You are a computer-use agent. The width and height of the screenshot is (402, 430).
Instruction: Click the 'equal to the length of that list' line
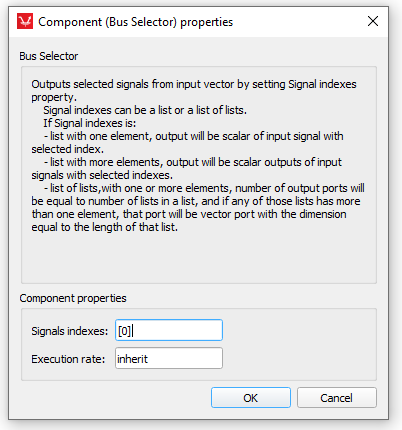click(105, 227)
